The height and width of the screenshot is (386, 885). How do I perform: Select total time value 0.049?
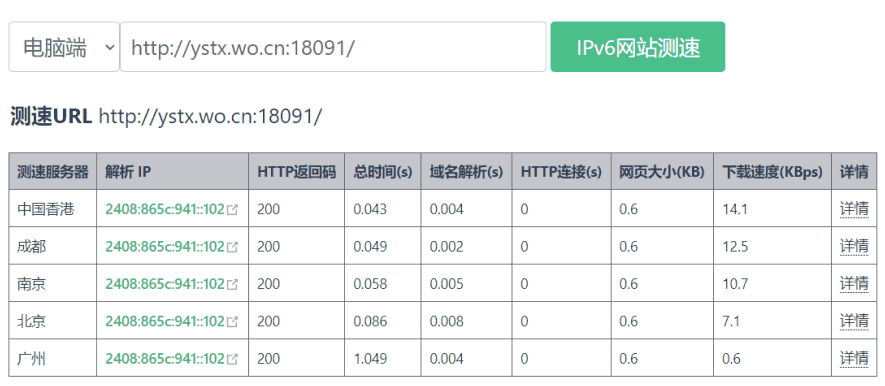pyautogui.click(x=370, y=247)
